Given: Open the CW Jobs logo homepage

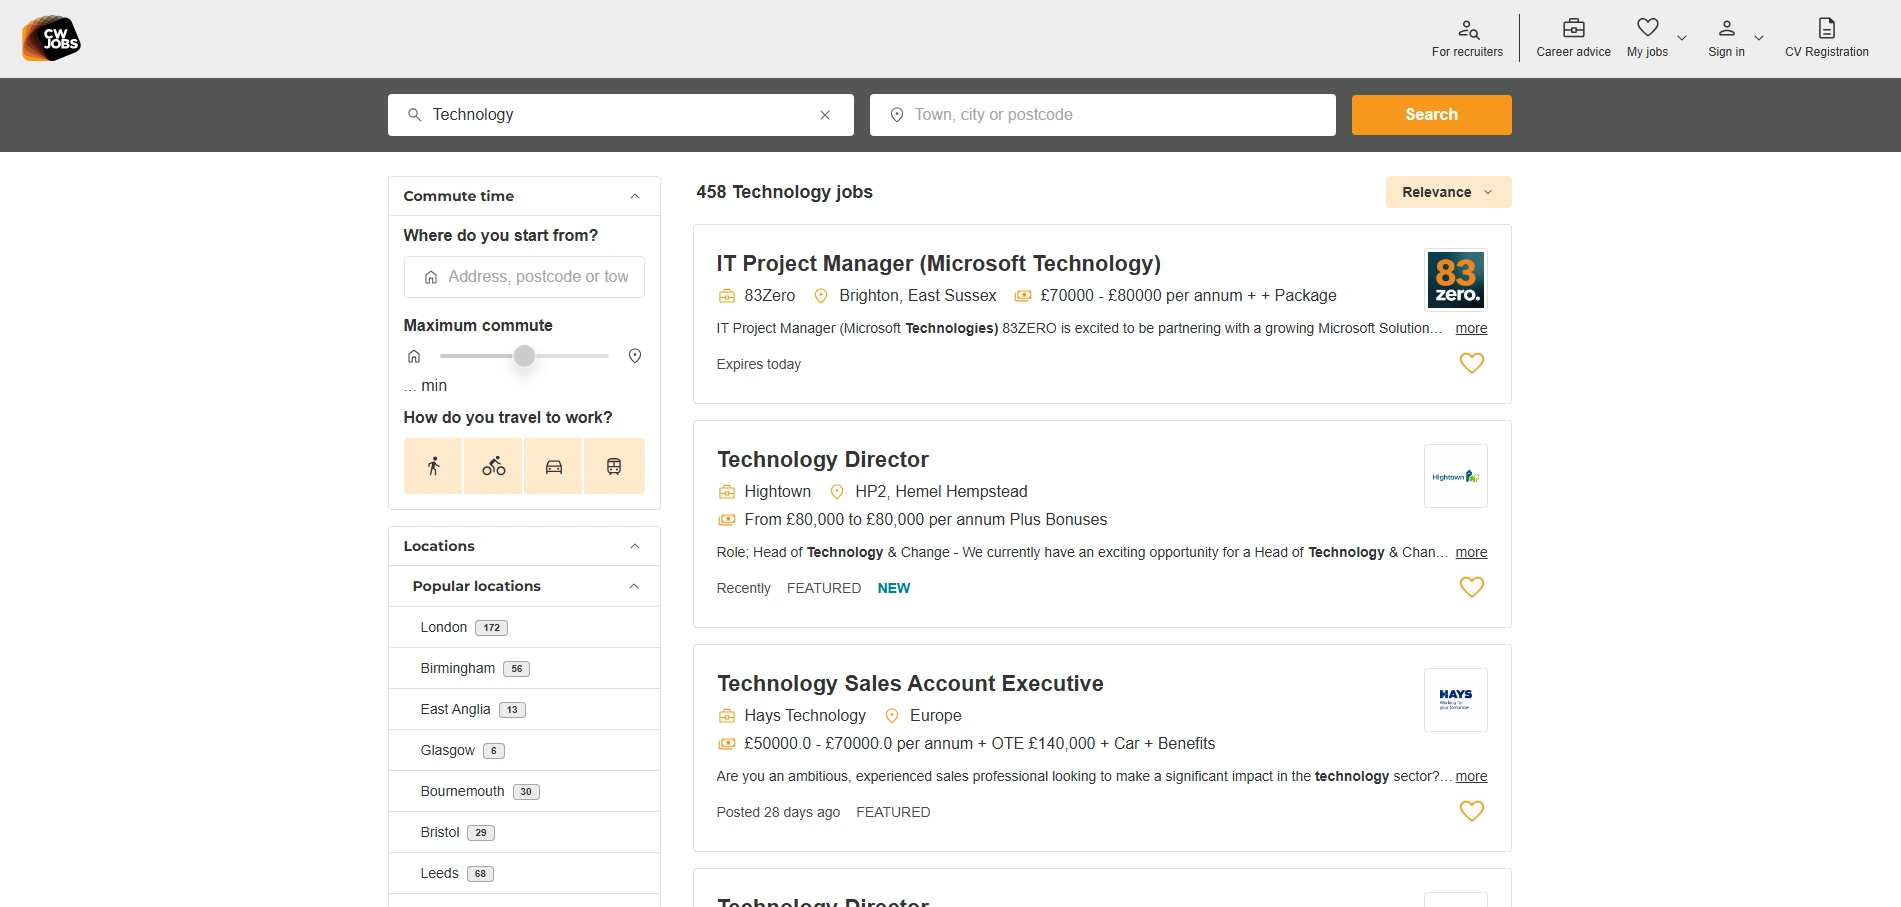Looking at the screenshot, I should pyautogui.click(x=51, y=38).
